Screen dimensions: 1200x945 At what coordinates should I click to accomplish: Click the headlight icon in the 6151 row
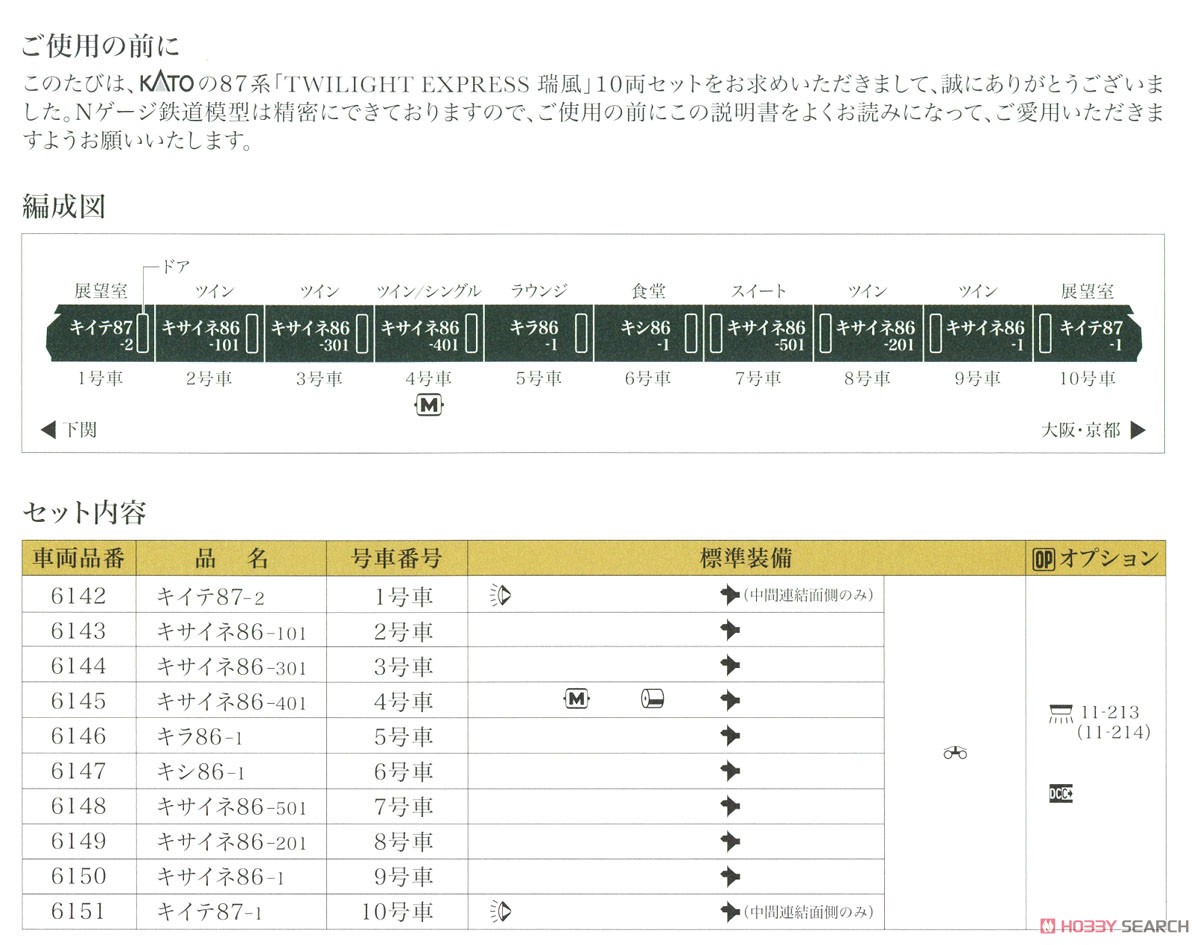pos(500,911)
